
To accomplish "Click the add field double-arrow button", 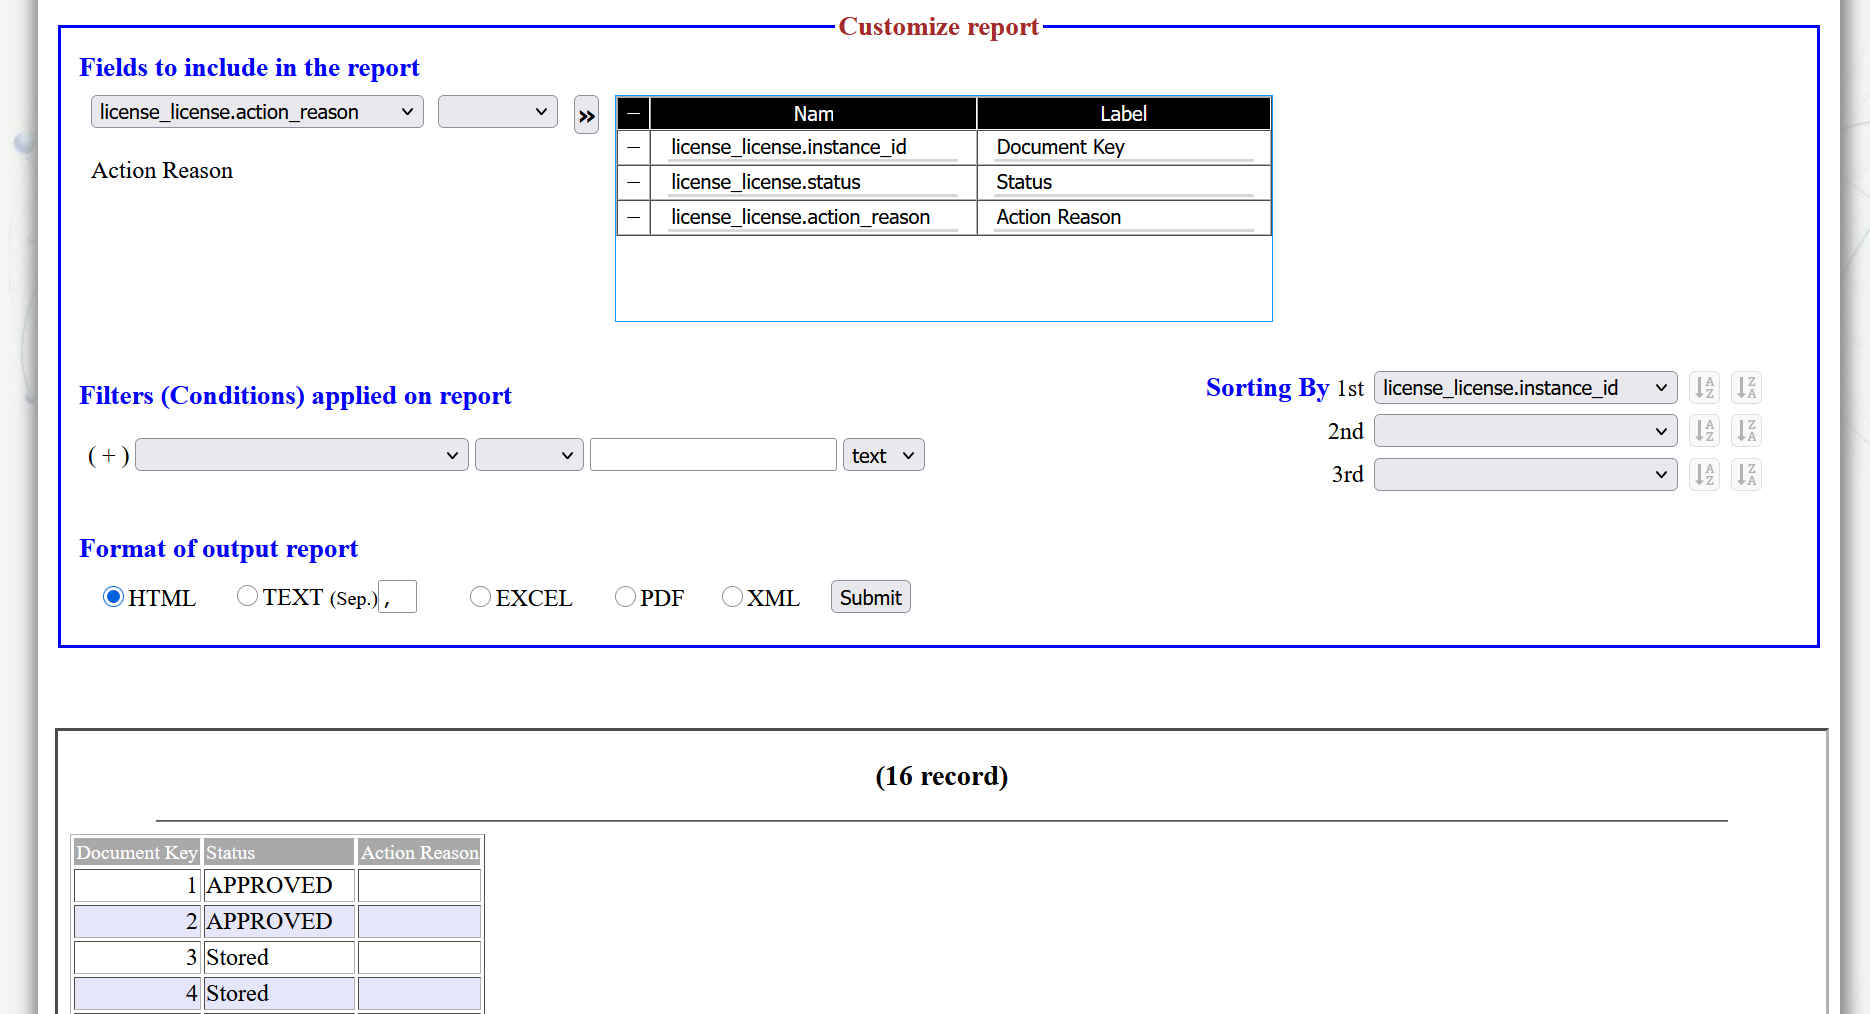I will (x=586, y=116).
